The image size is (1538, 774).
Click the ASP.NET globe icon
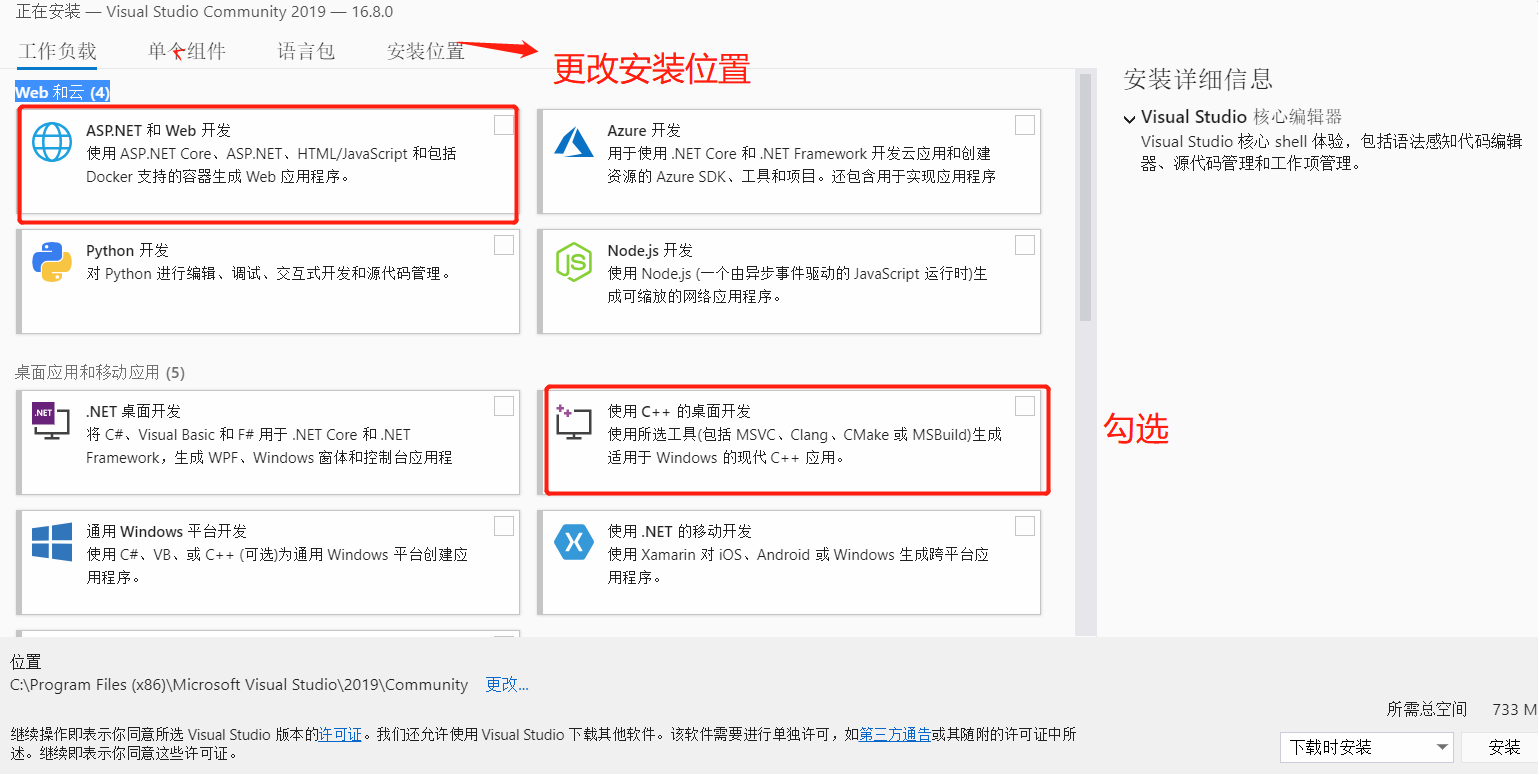point(51,142)
